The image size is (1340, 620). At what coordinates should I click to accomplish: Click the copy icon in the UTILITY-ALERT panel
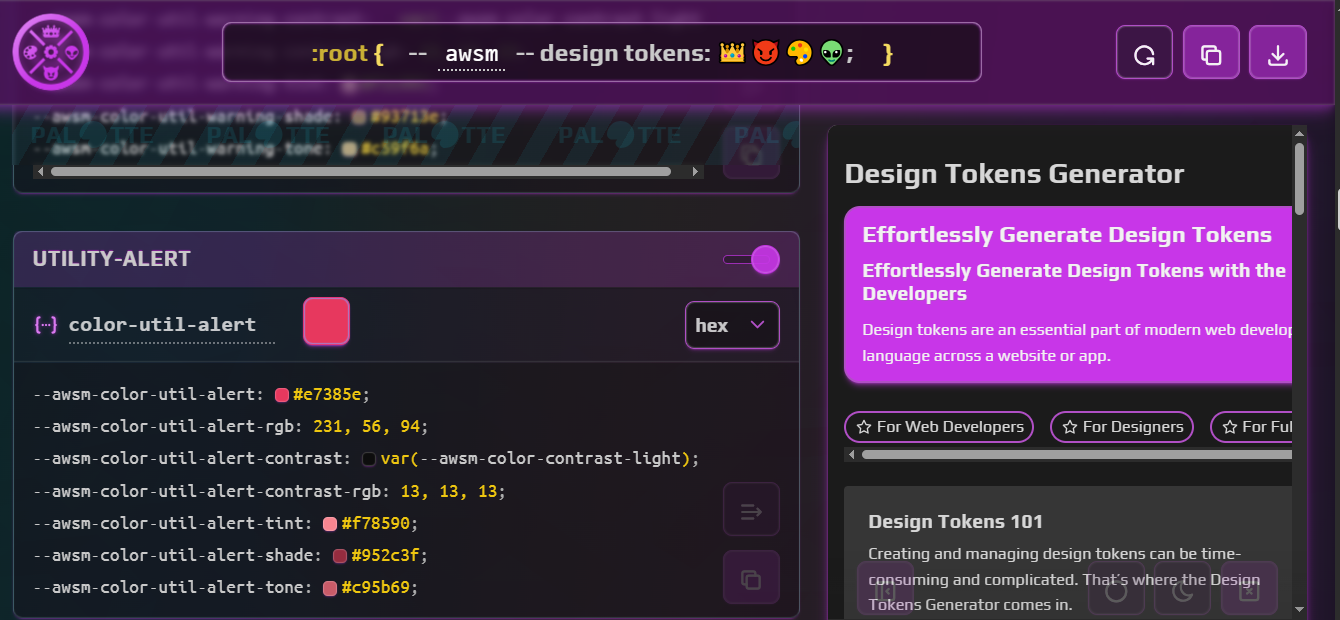(x=751, y=577)
